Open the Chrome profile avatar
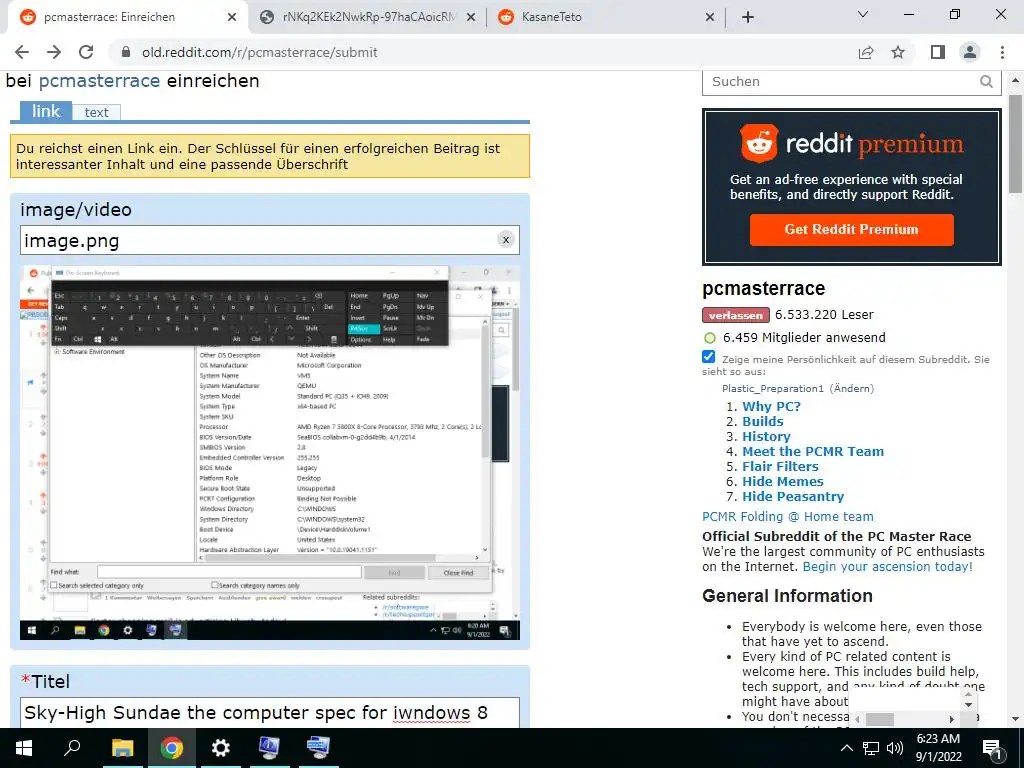This screenshot has height=768, width=1024. (x=970, y=52)
